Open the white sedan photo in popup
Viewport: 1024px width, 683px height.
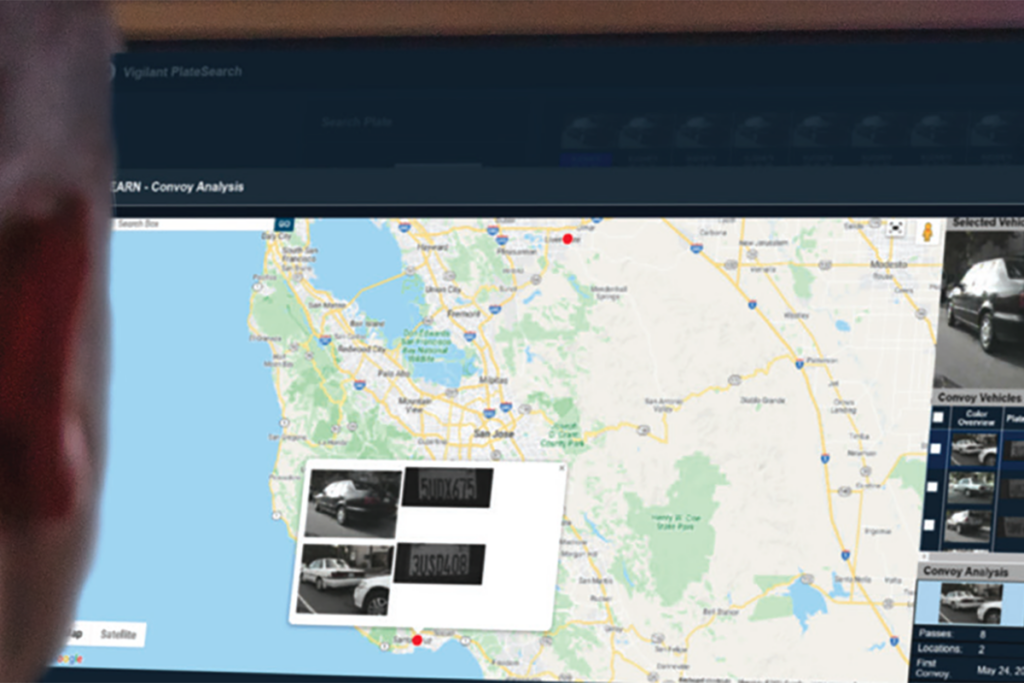345,579
